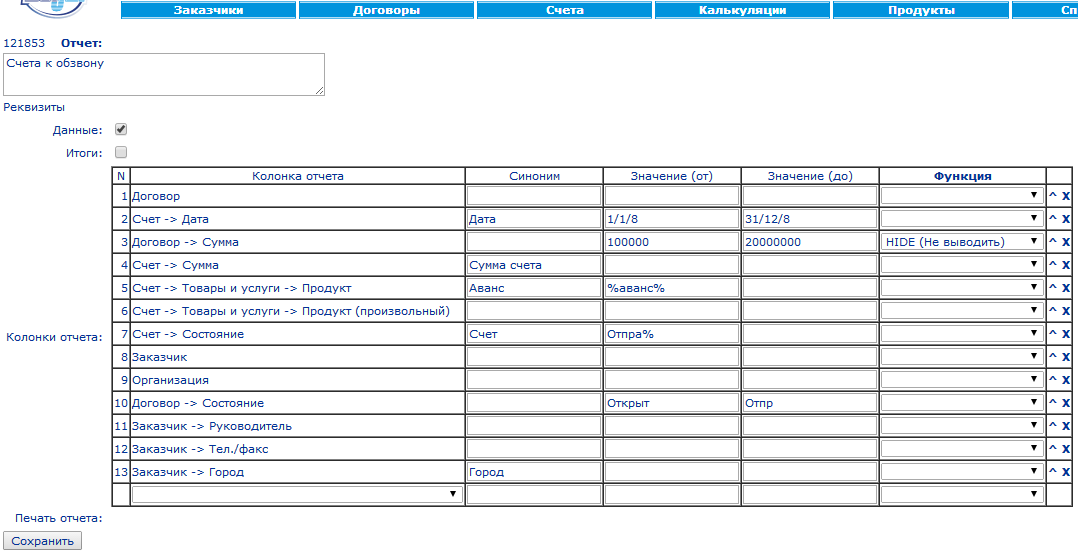Click the field containing 20000000
The height and width of the screenshot is (553, 1078).
click(x=810, y=242)
